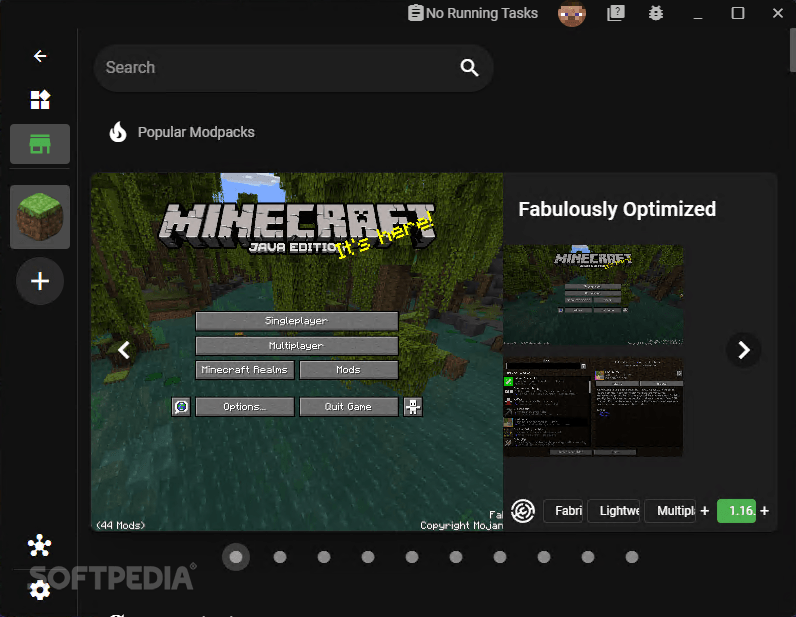Open the No Running Tasks indicator
796x617 pixels.
coord(473,13)
